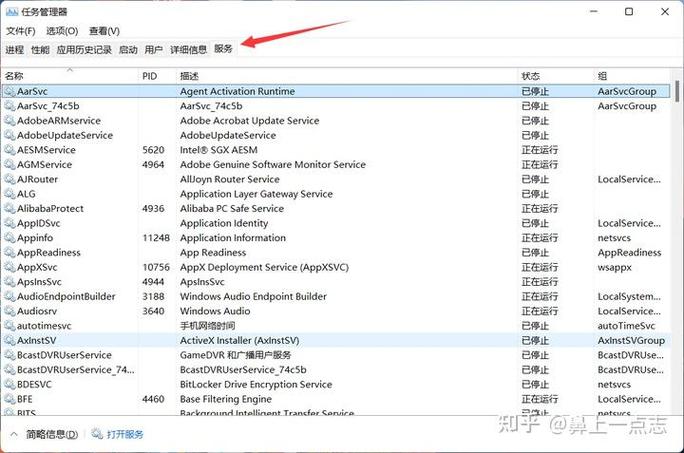Click the autoTimeSvc group cell

[626, 326]
